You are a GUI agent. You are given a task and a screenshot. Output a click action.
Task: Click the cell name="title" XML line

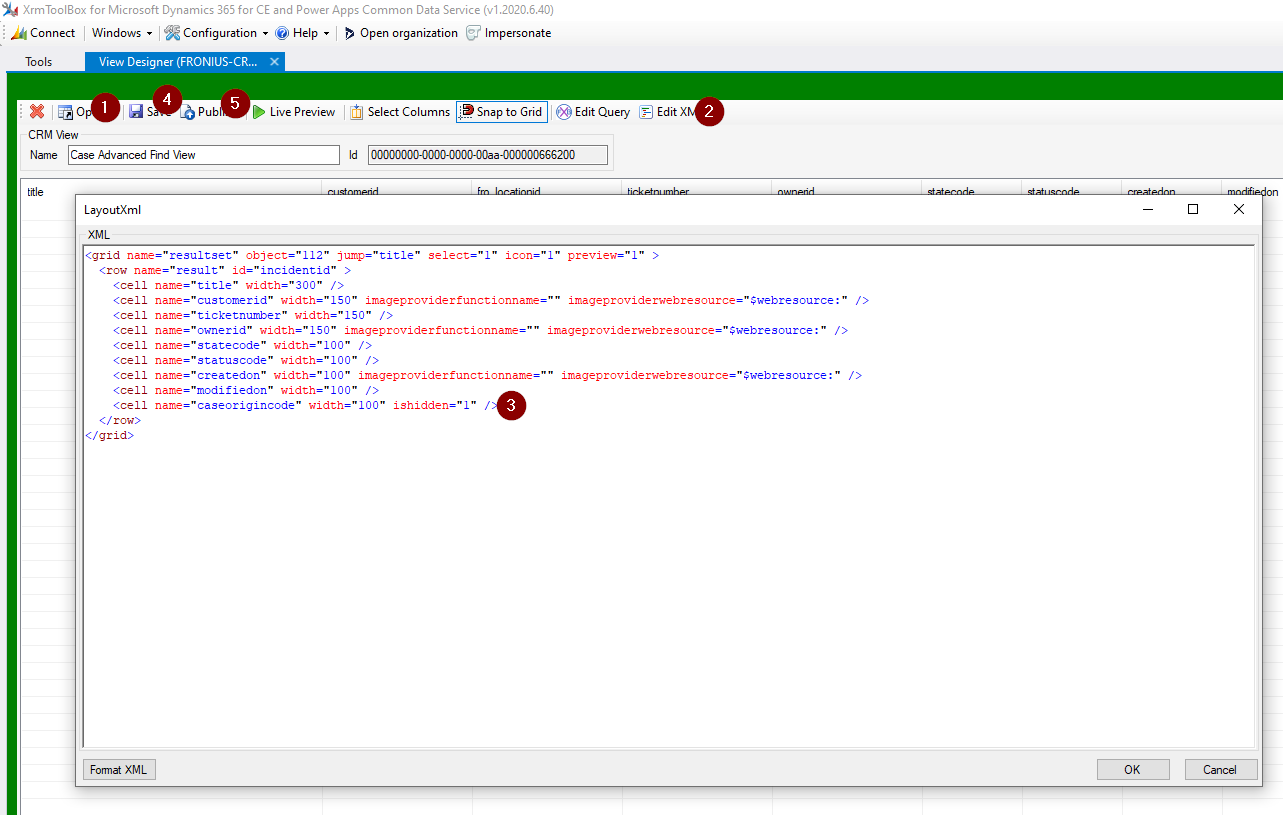pos(228,285)
